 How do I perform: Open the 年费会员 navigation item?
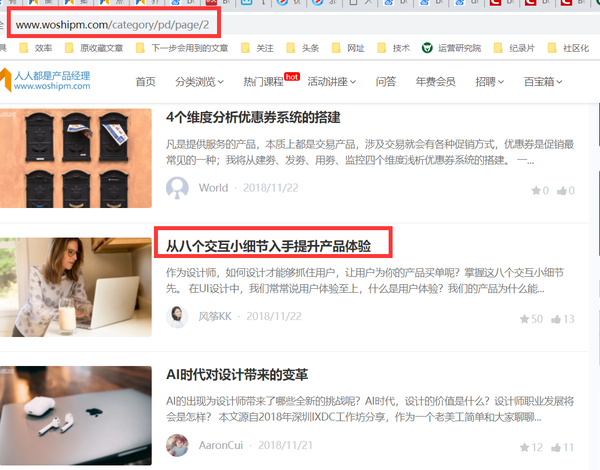(x=435, y=82)
